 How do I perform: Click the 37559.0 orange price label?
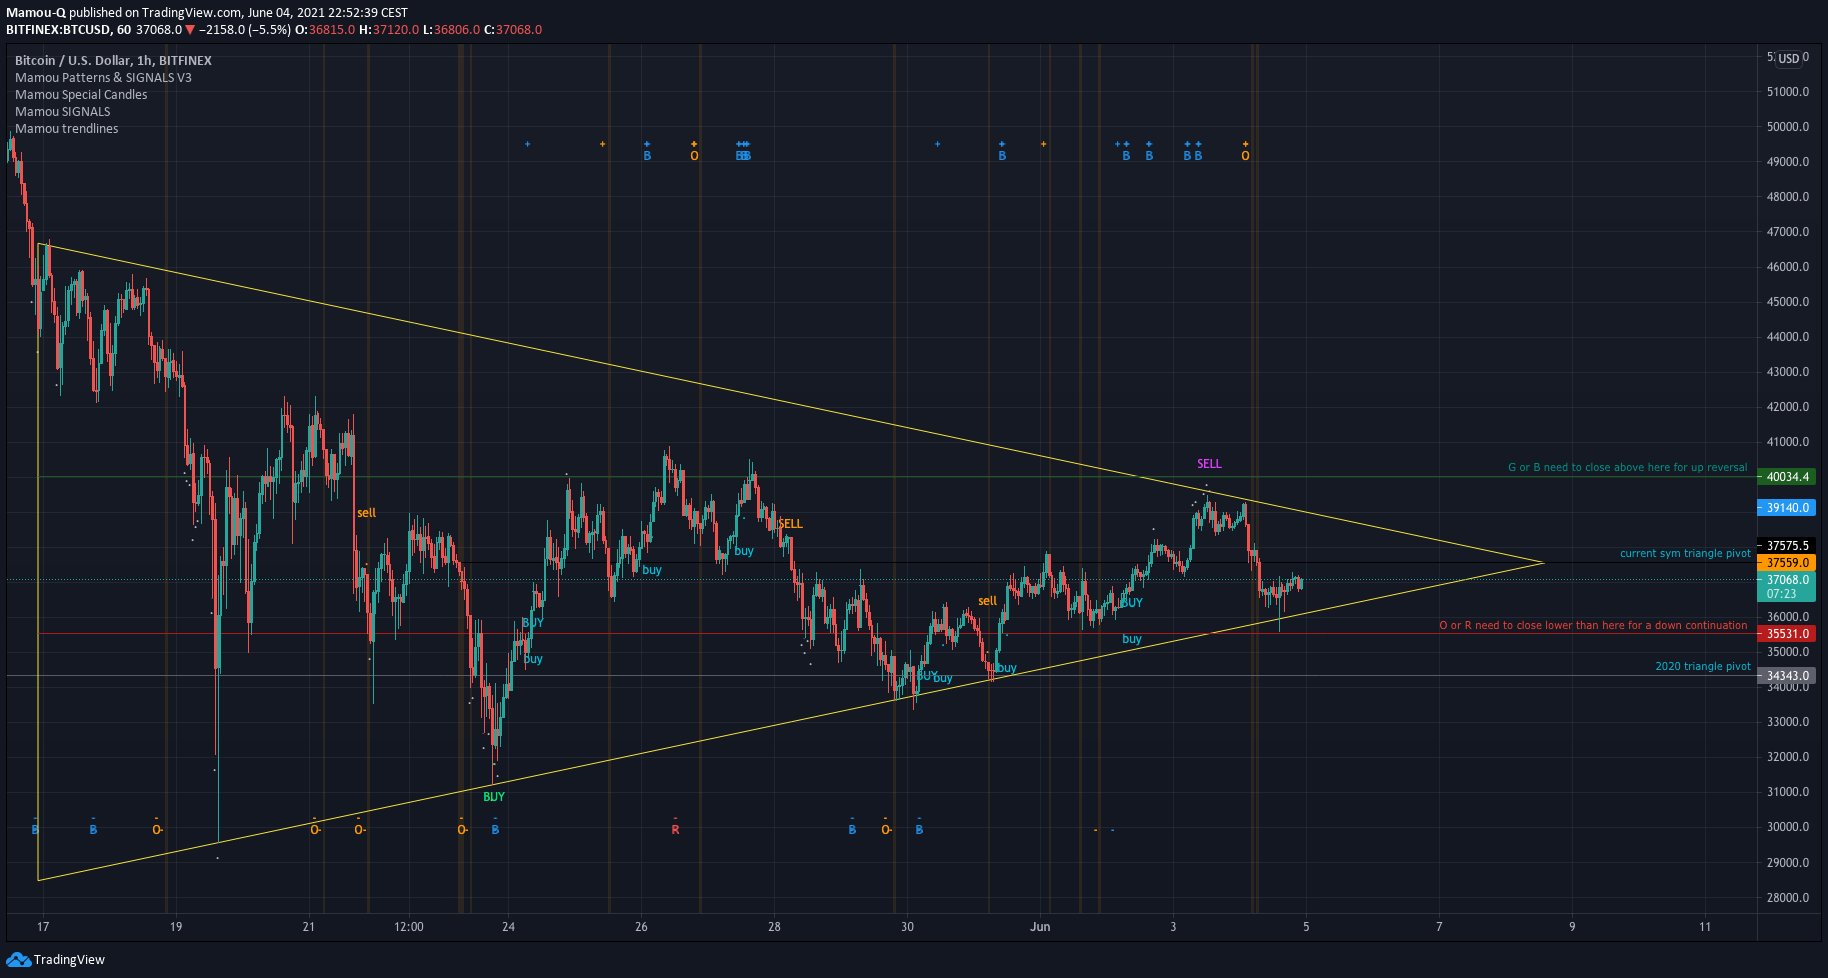coord(1787,563)
